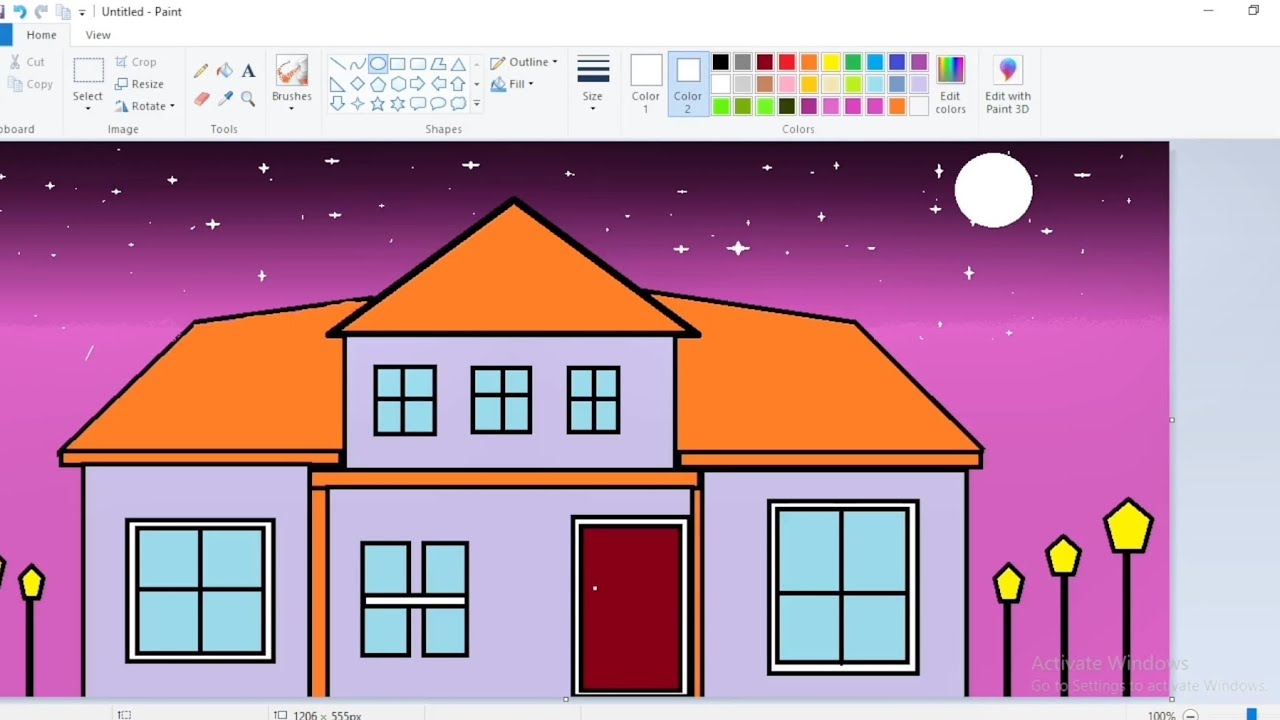Click the "100%" zoom level text
Screen dimensions: 1280x720
(x=1161, y=716)
